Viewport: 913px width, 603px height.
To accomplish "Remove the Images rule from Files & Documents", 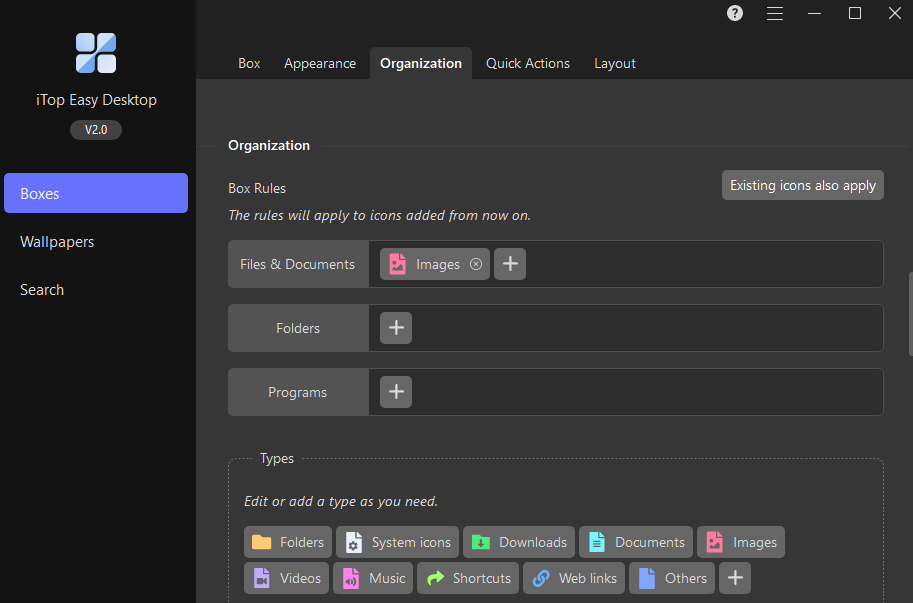I will tap(476, 264).
